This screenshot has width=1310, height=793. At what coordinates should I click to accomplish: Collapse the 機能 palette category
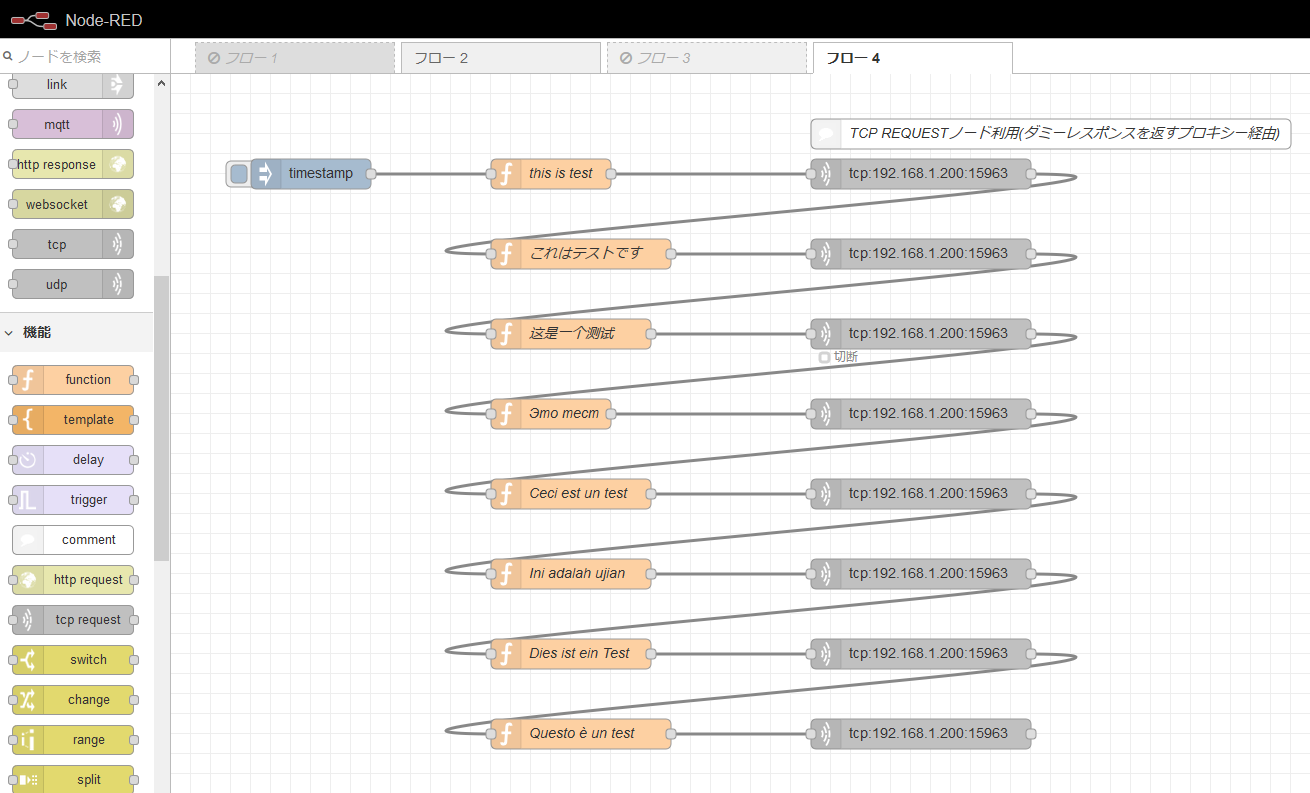[x=77, y=332]
